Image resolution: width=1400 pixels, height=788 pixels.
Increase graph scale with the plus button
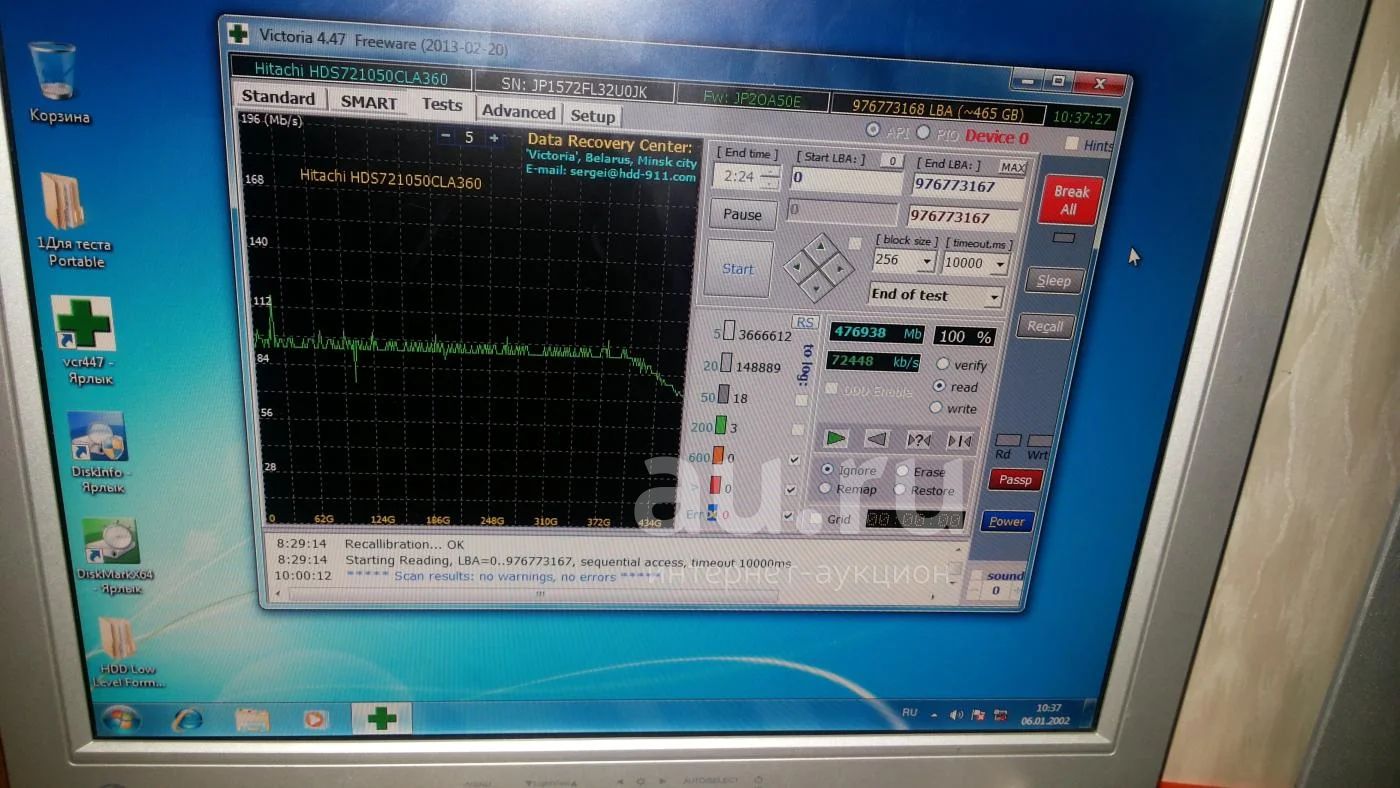tap(493, 138)
